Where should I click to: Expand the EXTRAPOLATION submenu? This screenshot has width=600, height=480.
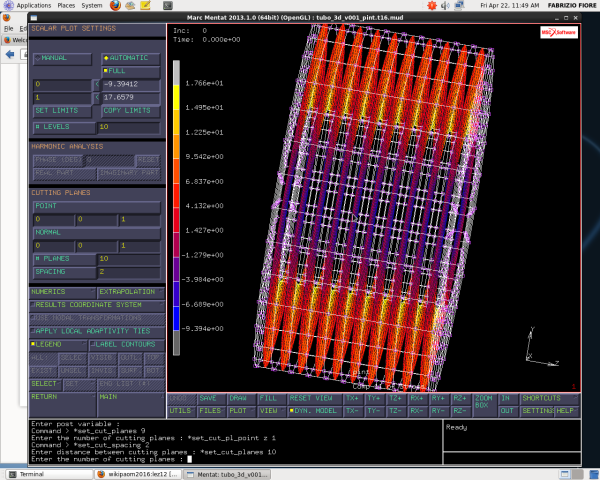pyautogui.click(x=130, y=292)
